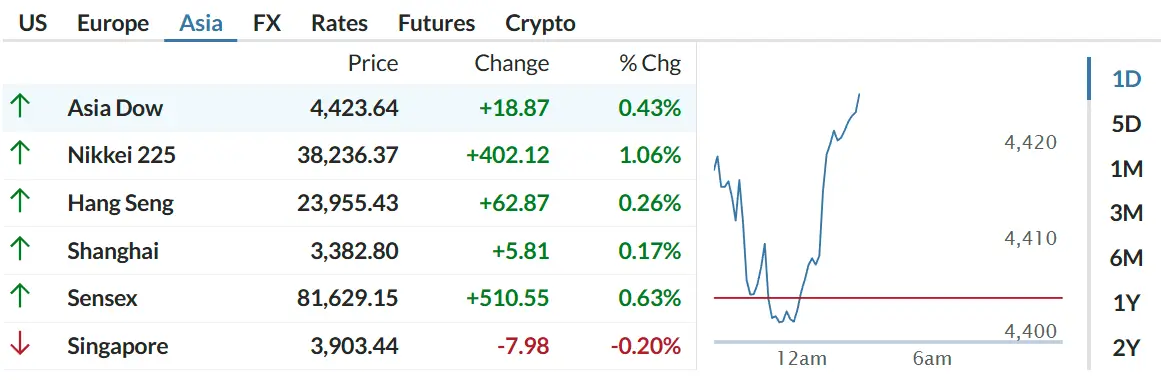
Task: Open the Europe markets tab
Action: coord(113,23)
